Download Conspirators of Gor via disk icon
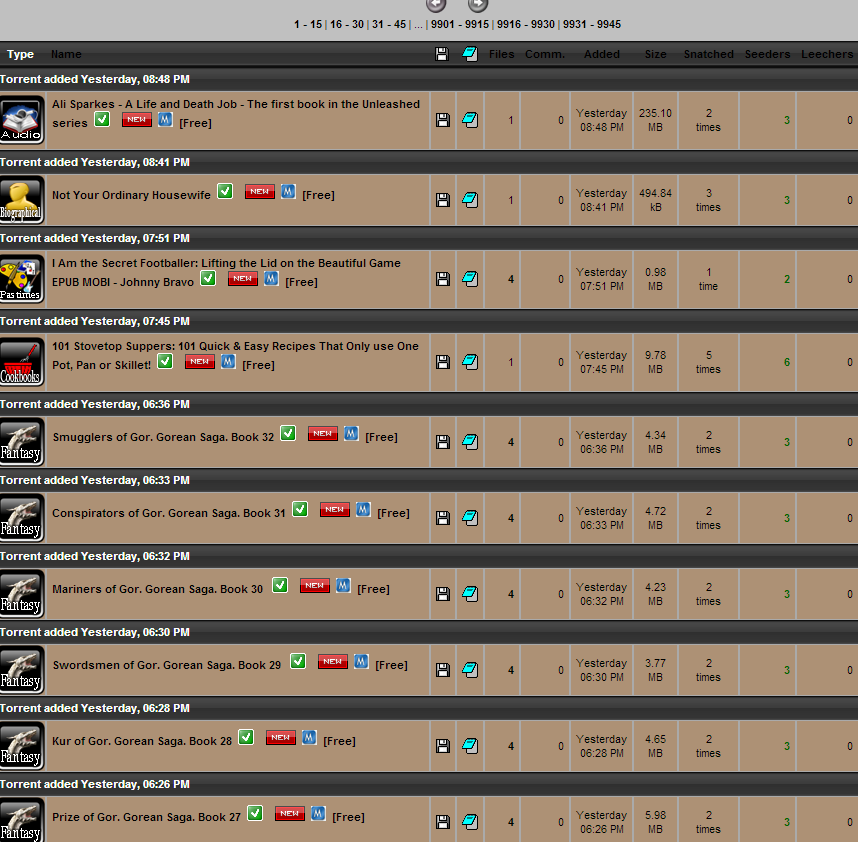 coord(443,518)
